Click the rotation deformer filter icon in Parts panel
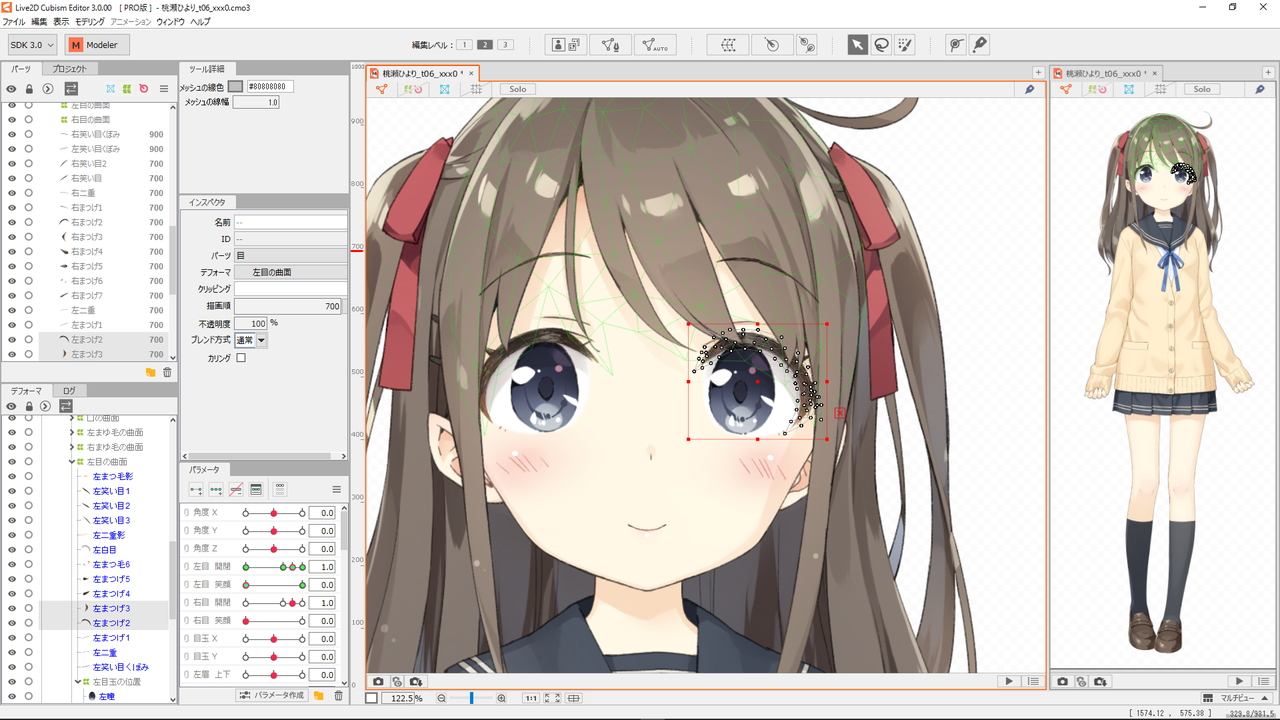The width and height of the screenshot is (1280, 720). click(143, 89)
